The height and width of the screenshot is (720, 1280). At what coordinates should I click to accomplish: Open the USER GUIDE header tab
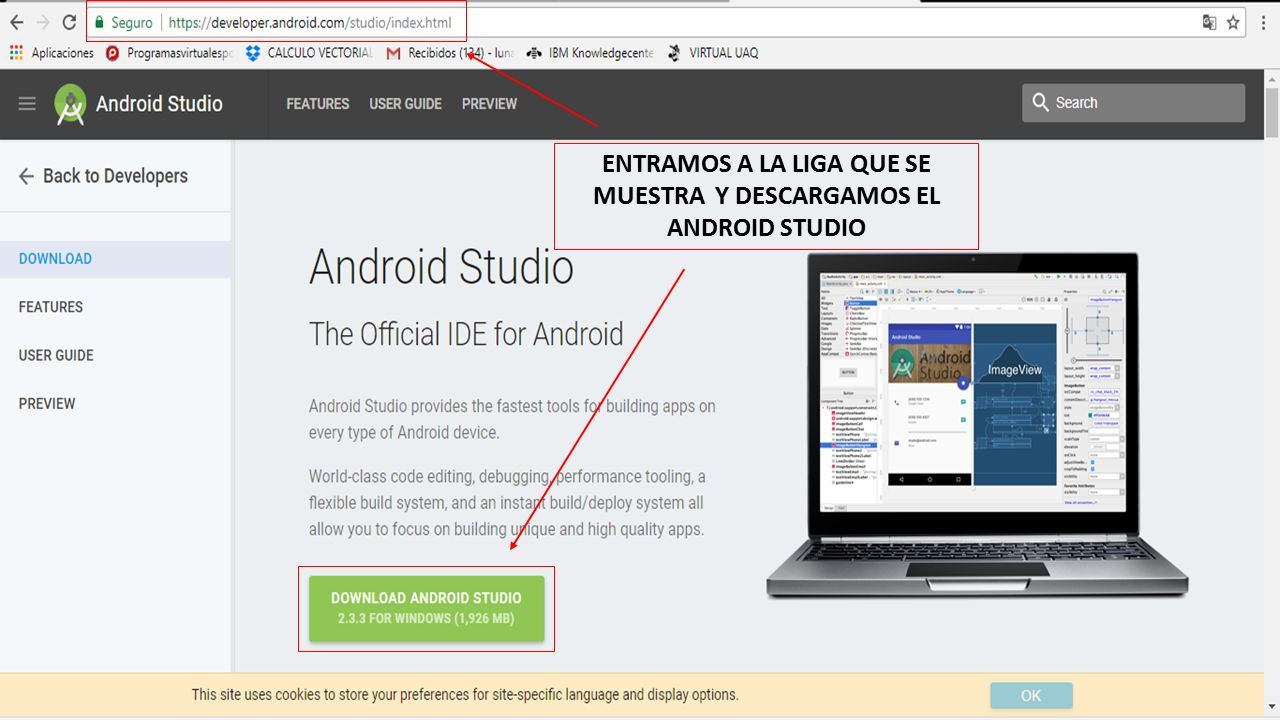pos(405,104)
